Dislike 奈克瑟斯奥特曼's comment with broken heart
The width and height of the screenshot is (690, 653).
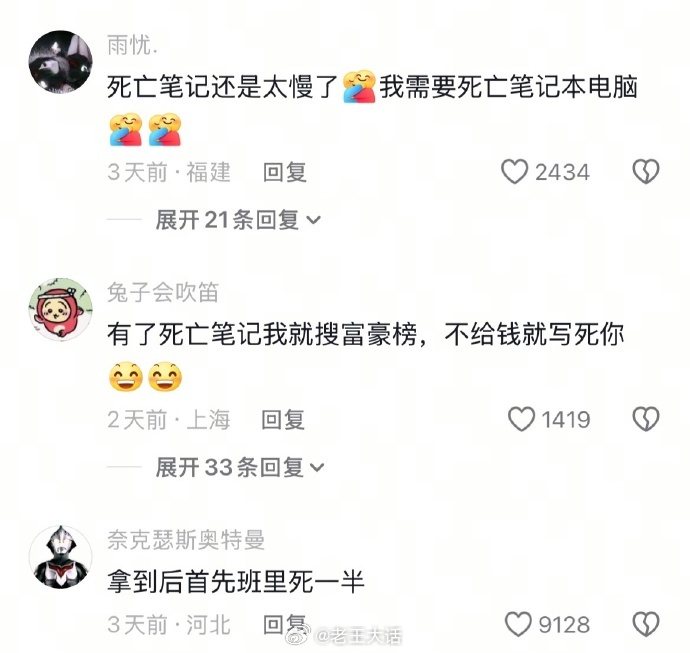pos(646,624)
